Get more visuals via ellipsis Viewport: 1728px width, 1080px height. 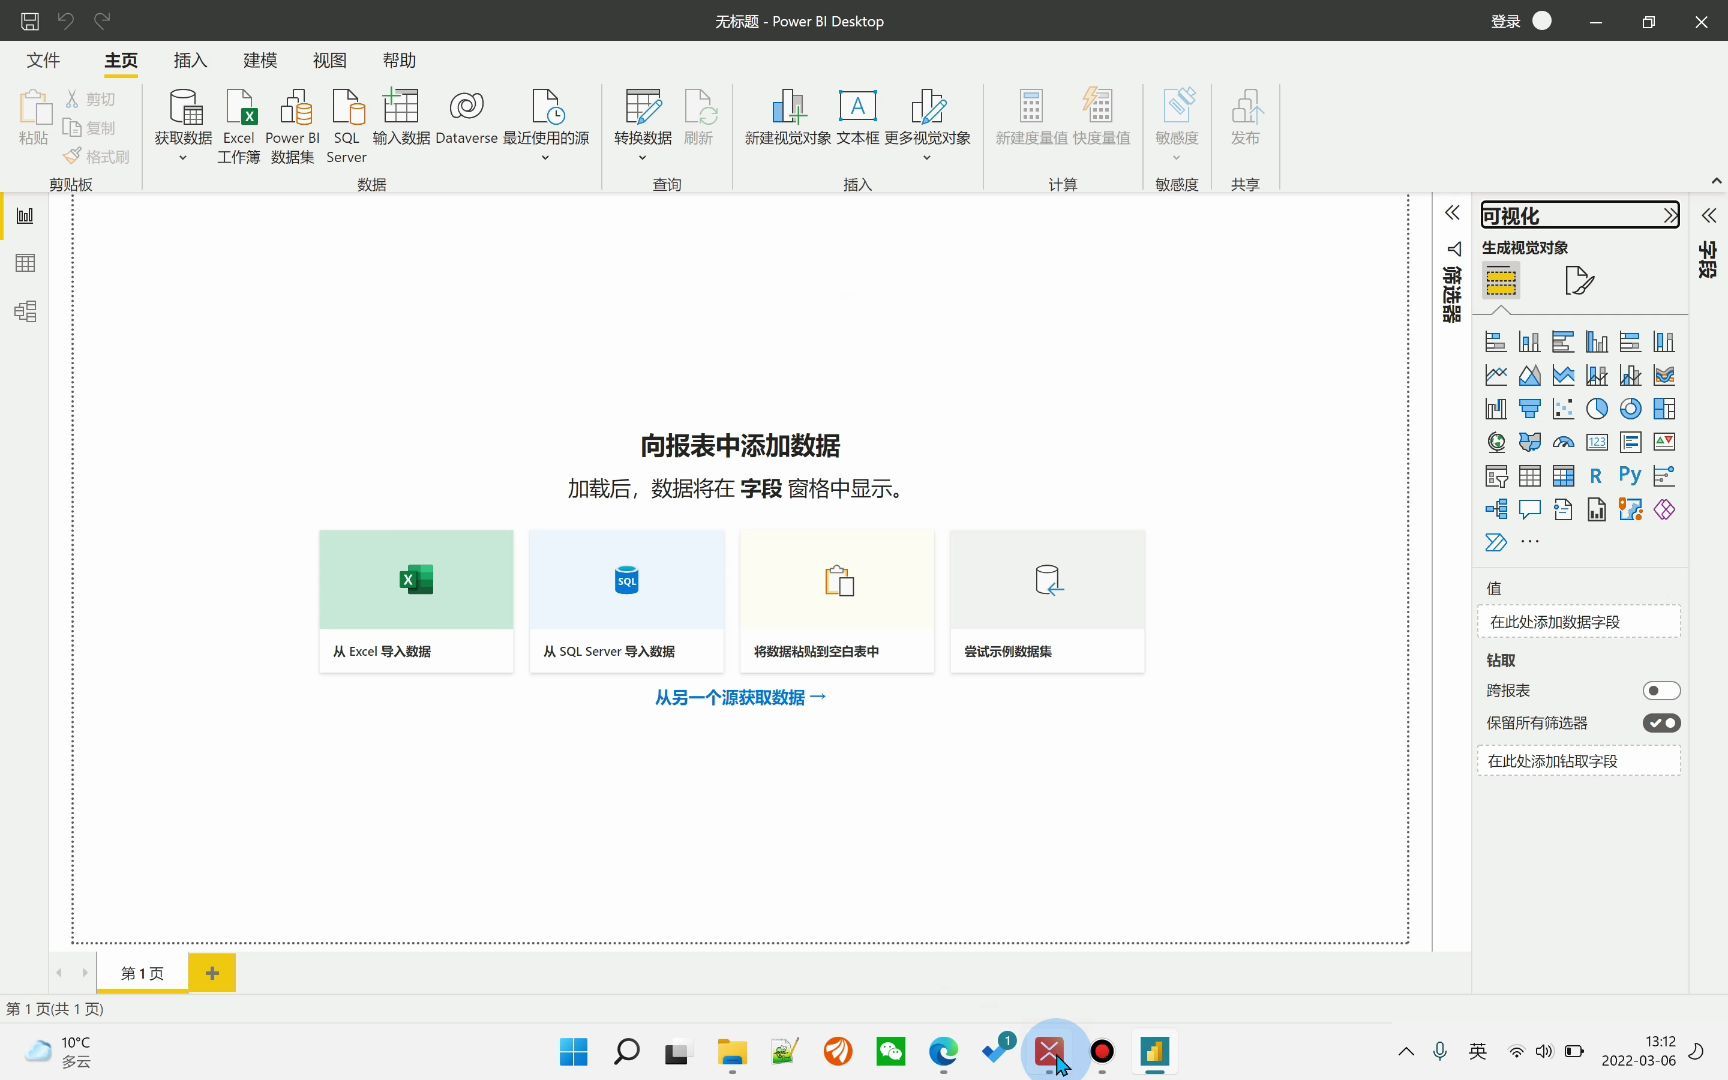click(x=1530, y=542)
